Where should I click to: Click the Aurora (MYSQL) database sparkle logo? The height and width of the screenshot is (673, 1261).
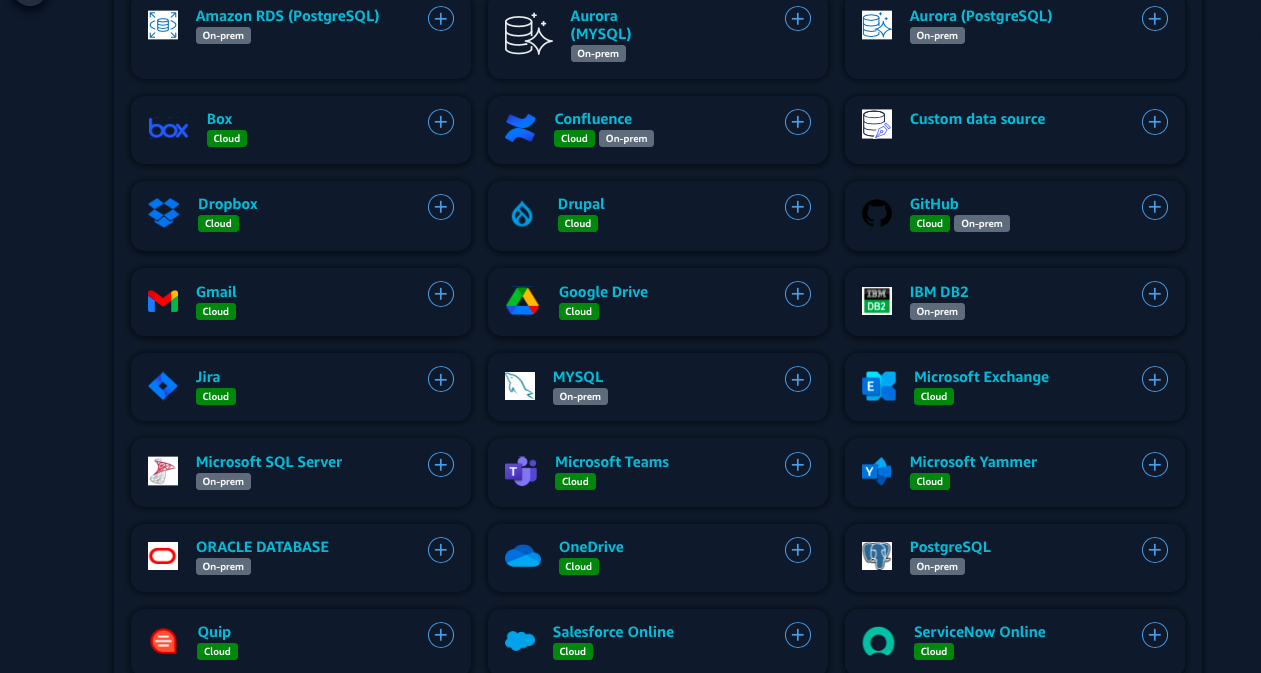pyautogui.click(x=529, y=34)
